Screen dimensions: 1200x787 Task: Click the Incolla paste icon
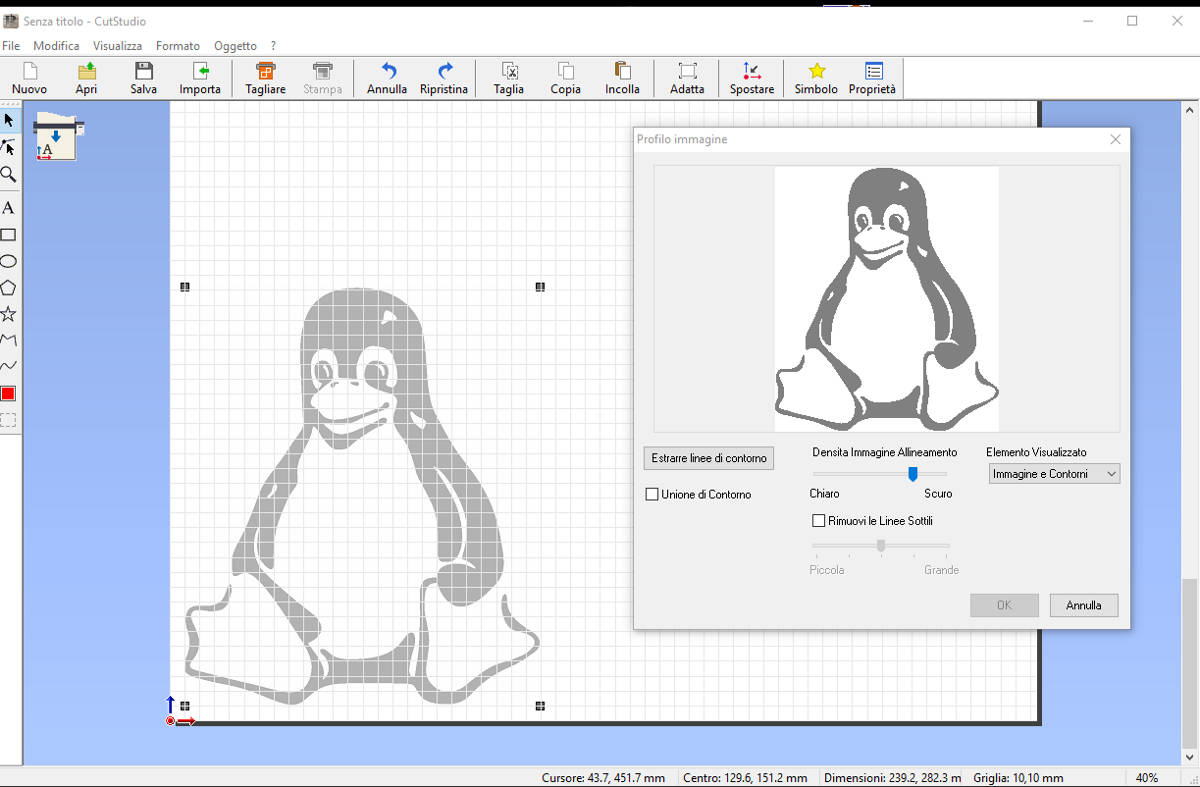click(622, 78)
